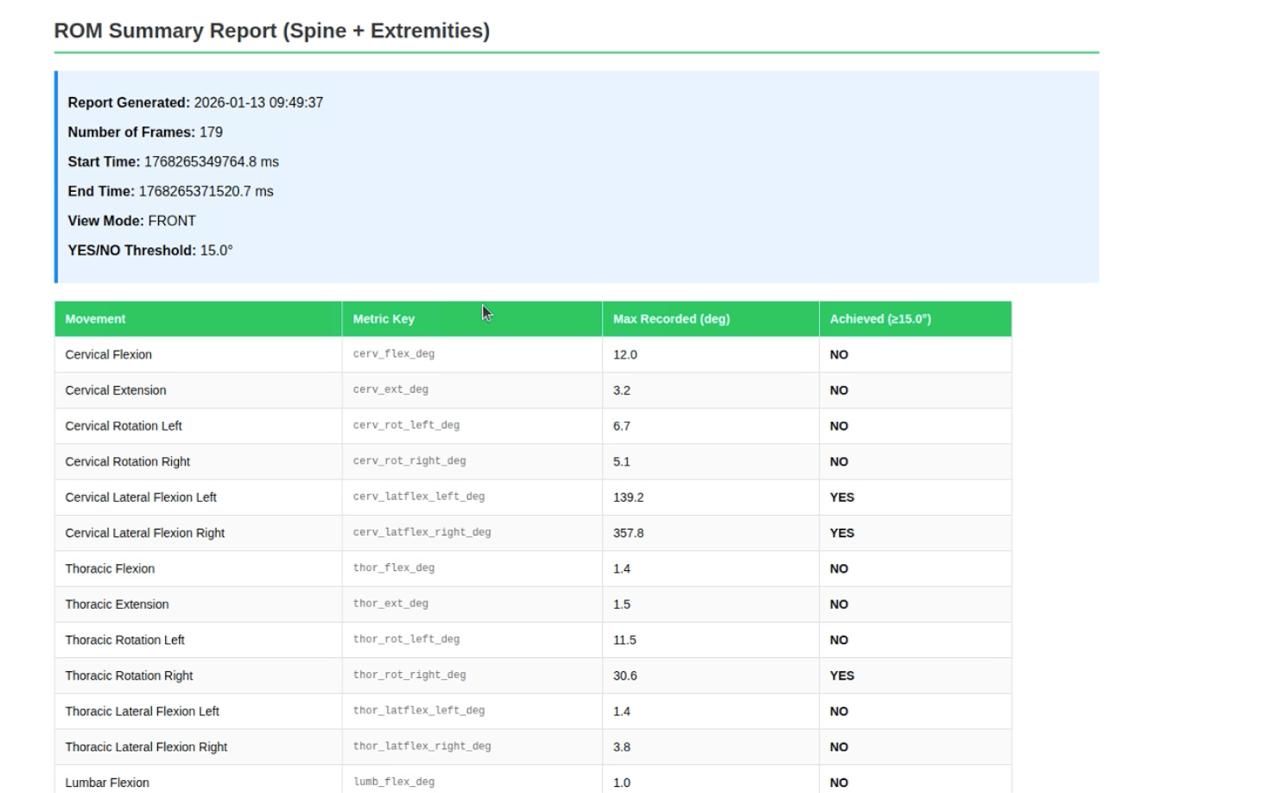The width and height of the screenshot is (1280, 793).
Task: Select the Cervical Flexion row
Action: pyautogui.click(x=108, y=354)
